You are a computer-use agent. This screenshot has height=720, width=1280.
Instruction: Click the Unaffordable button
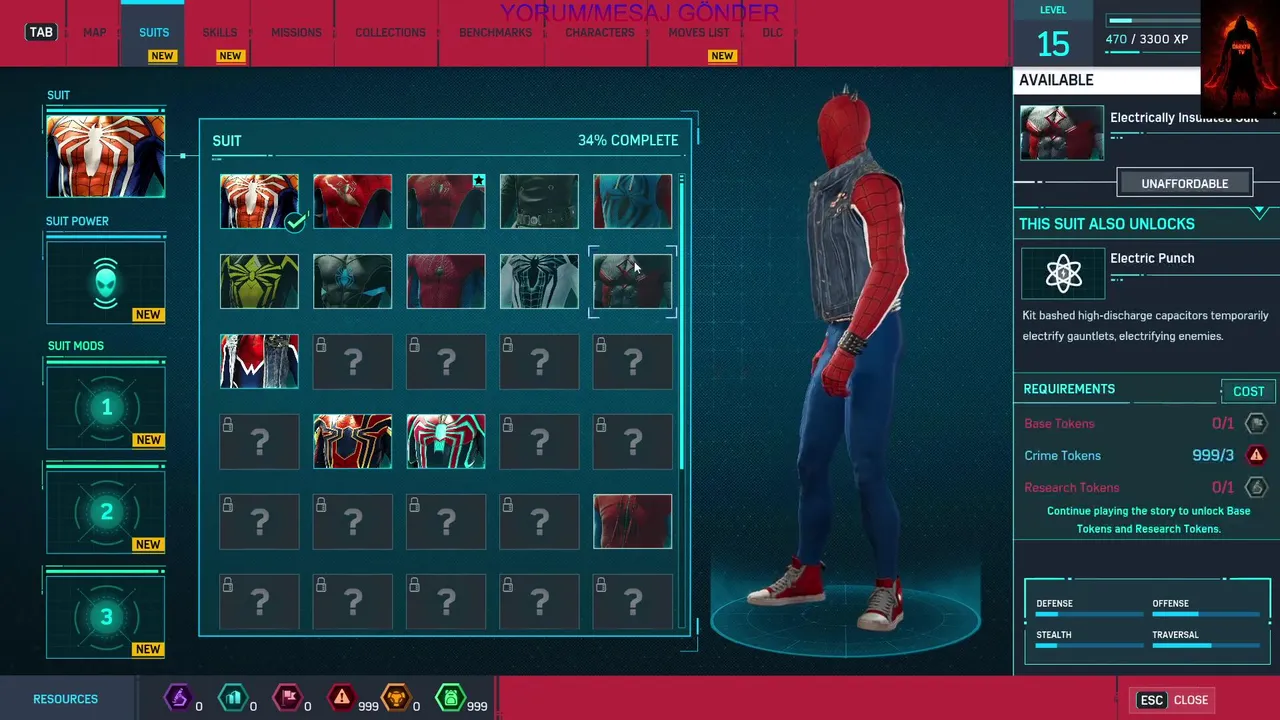point(1184,183)
